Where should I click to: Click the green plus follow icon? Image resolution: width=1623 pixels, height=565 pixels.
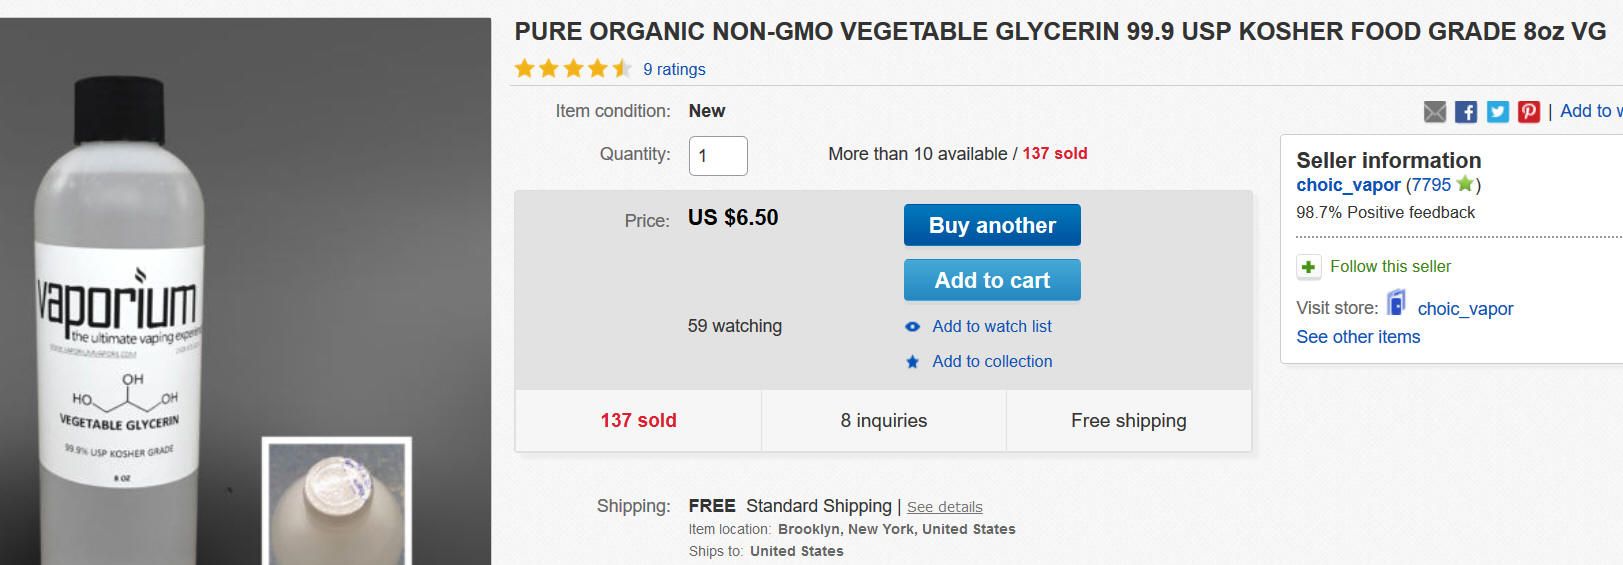(x=1308, y=267)
